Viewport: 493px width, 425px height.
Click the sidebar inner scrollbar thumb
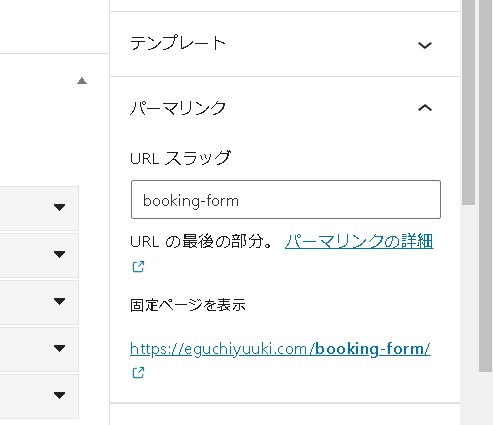468,102
